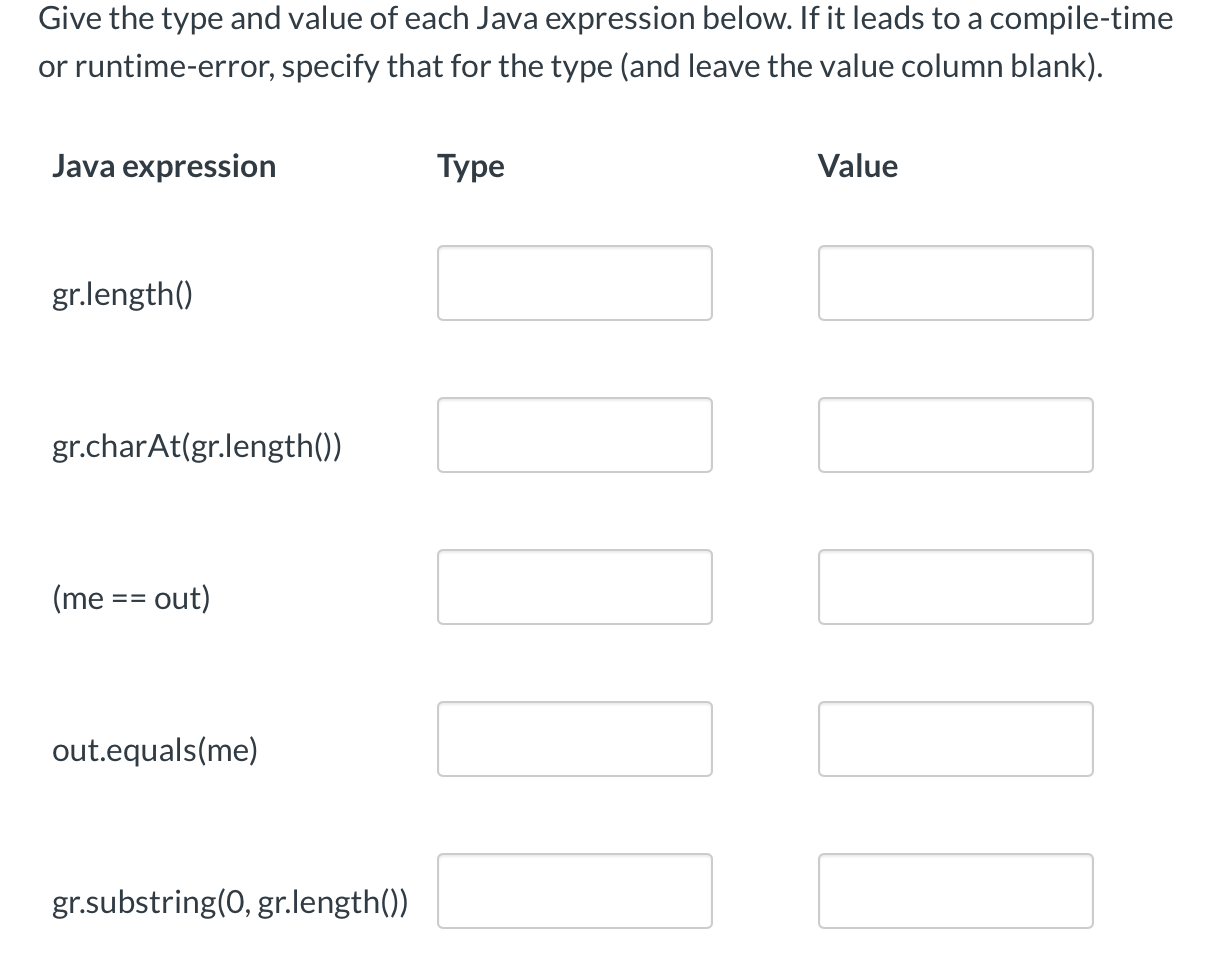
Task: Click the 'or runtime-error, specify' instruction line
Action: (572, 67)
